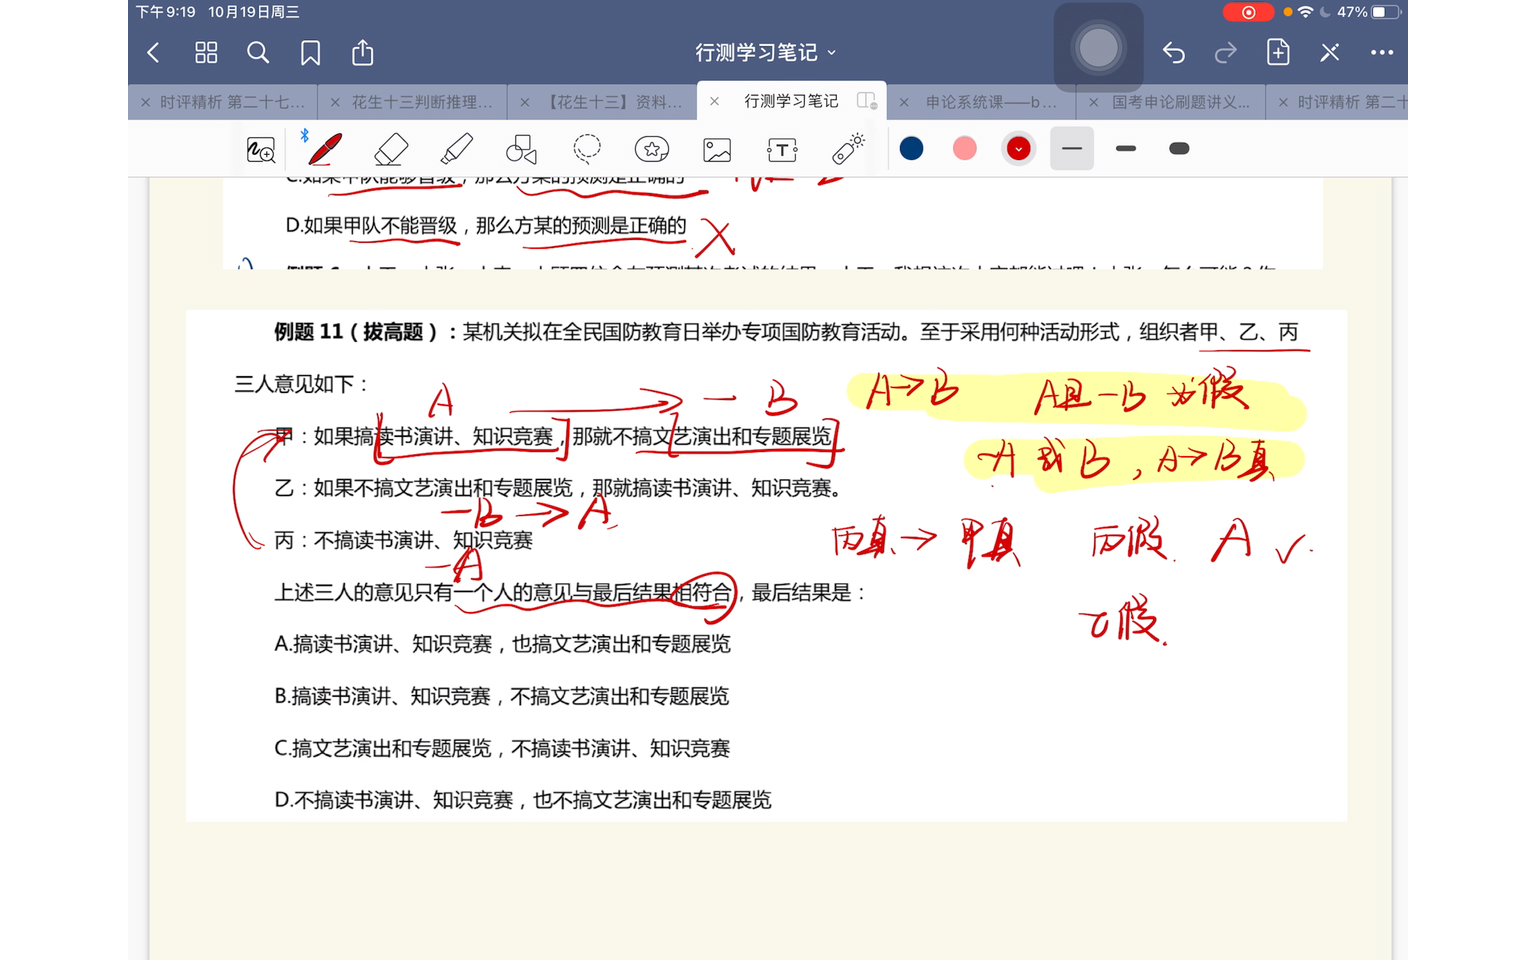
Task: Insert a Text box
Action: 781,148
